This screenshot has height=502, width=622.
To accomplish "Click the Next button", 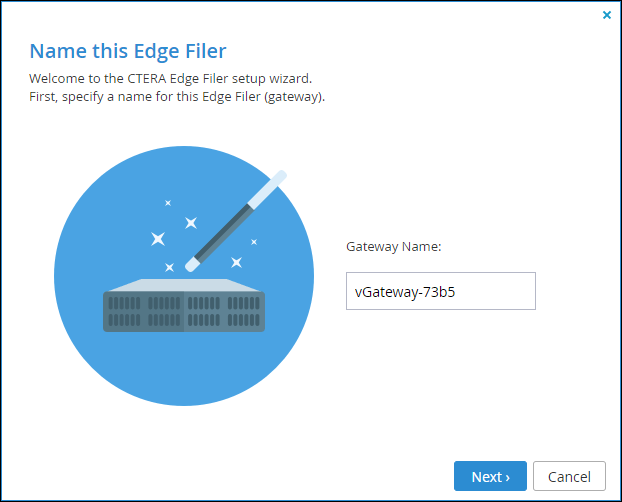I will click(490, 476).
